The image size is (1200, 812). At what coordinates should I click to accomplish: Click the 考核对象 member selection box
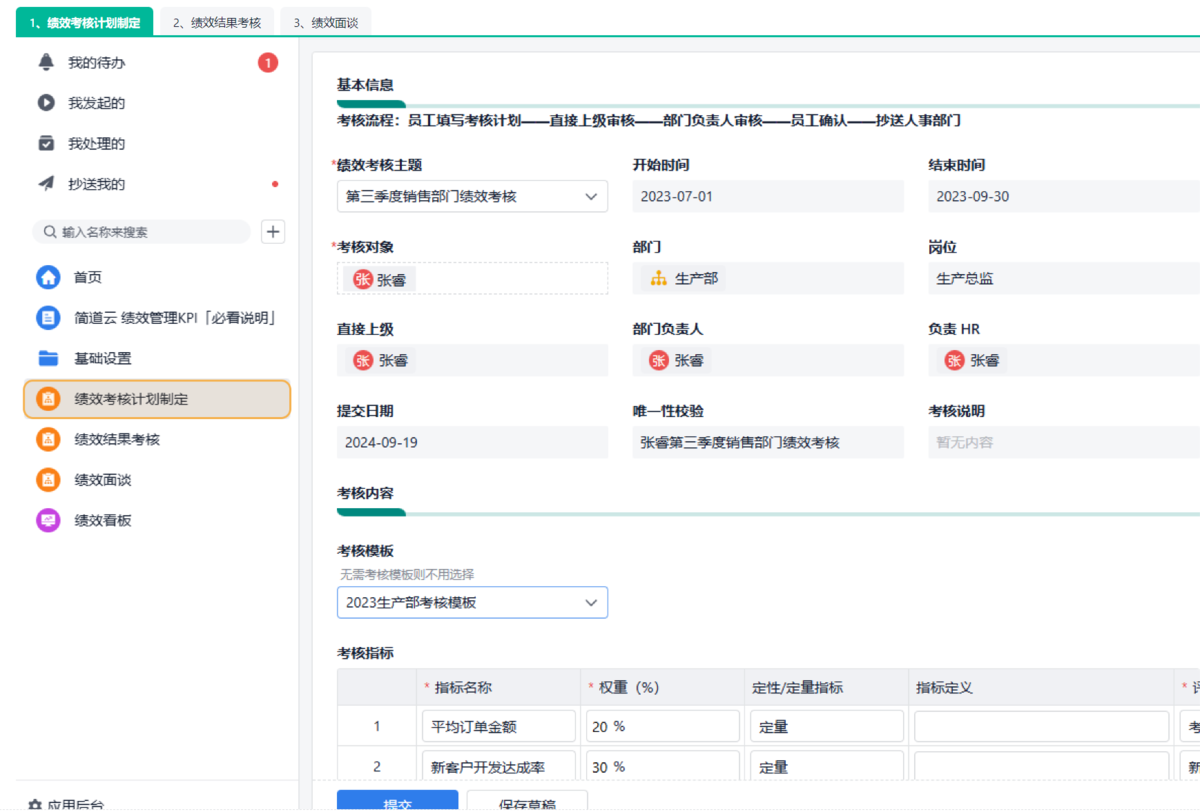click(472, 279)
